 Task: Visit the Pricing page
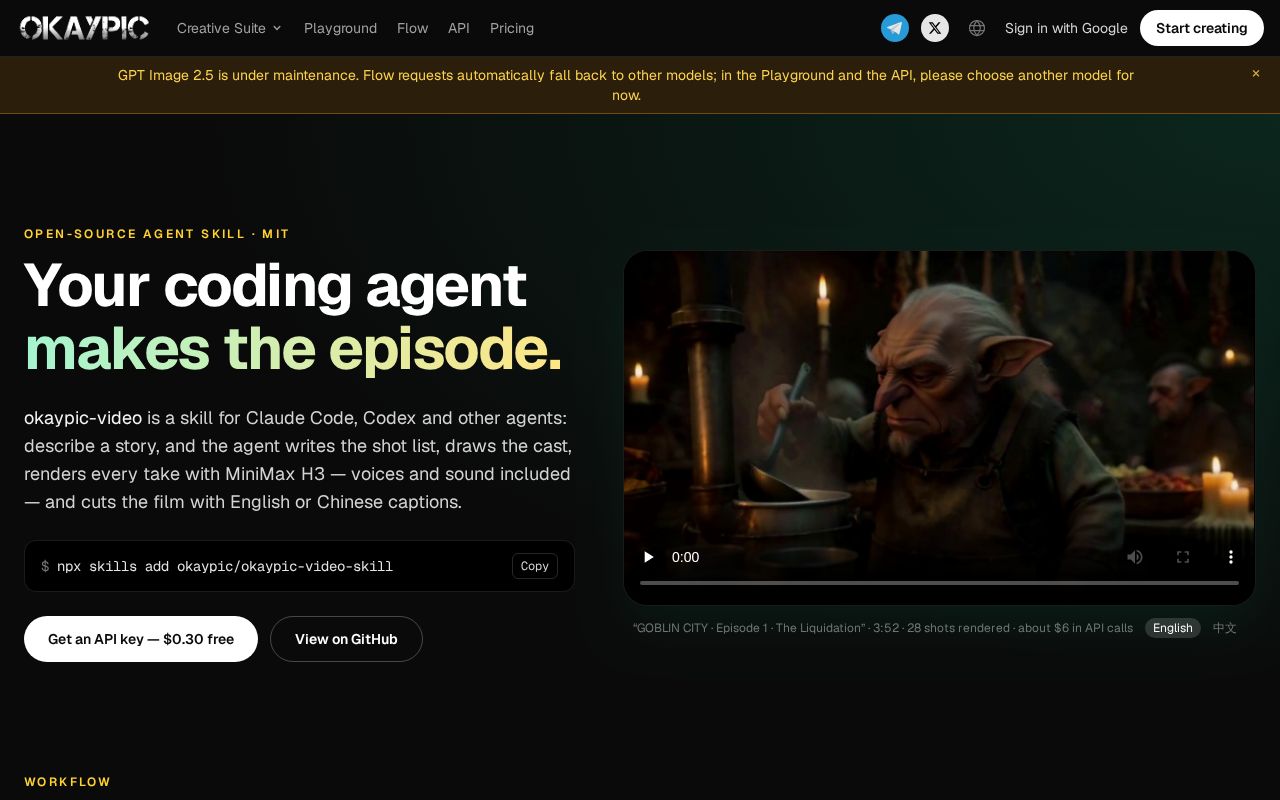tap(512, 28)
